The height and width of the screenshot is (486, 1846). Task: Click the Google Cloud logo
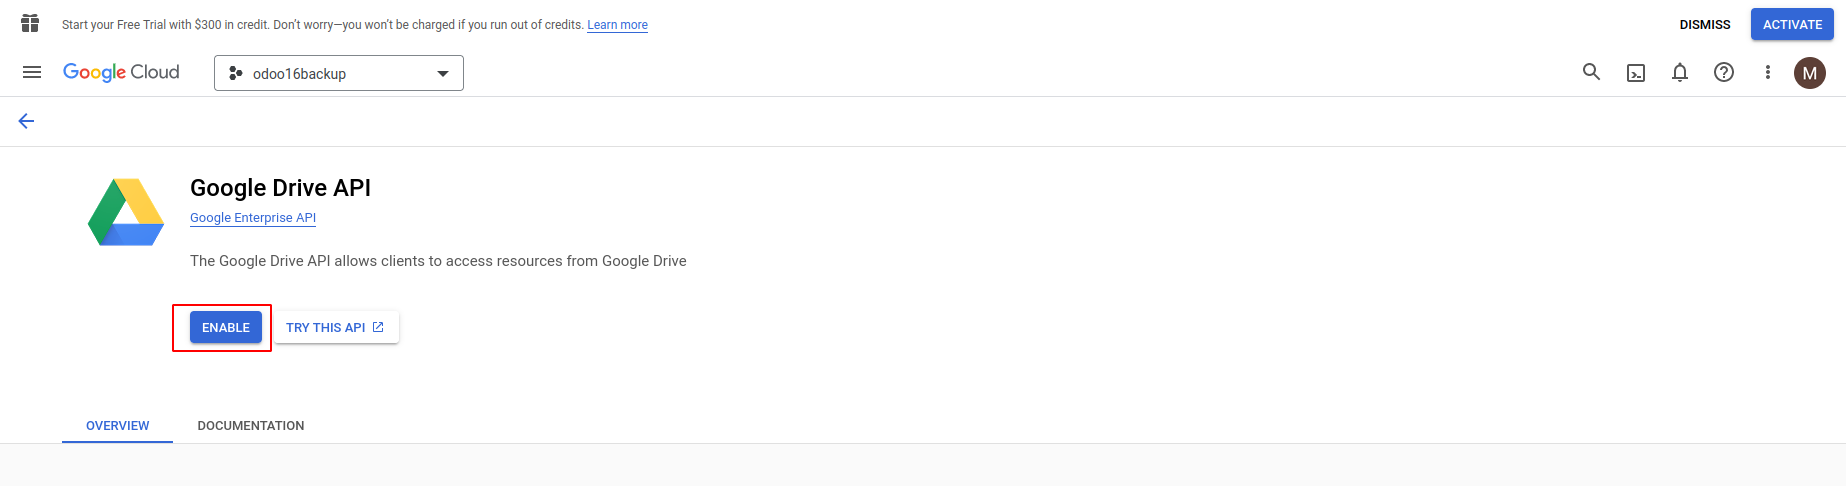tap(121, 72)
